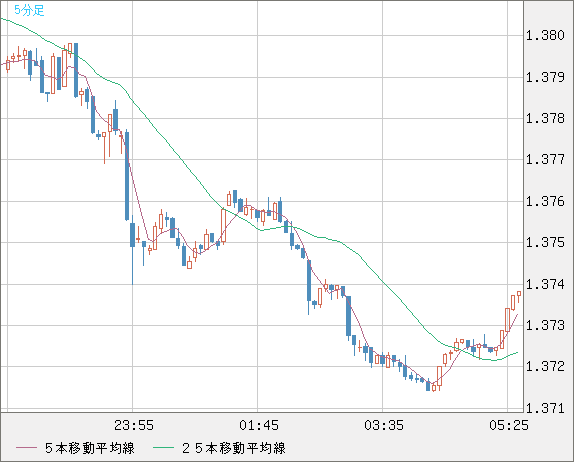This screenshot has width=574, height=462.
Task: Click the 1.378 price axis label
Action: 545,118
